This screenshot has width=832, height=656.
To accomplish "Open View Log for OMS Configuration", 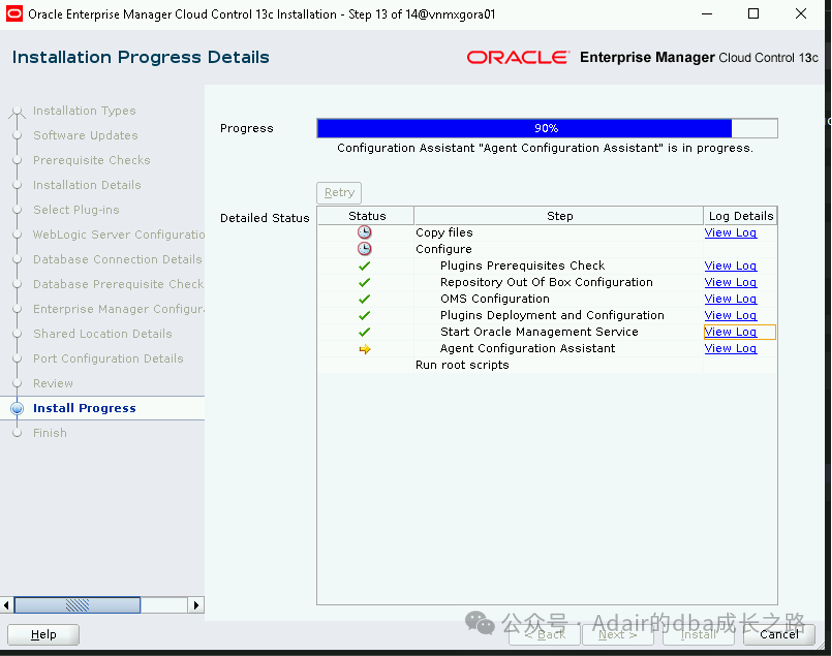I will click(x=731, y=298).
